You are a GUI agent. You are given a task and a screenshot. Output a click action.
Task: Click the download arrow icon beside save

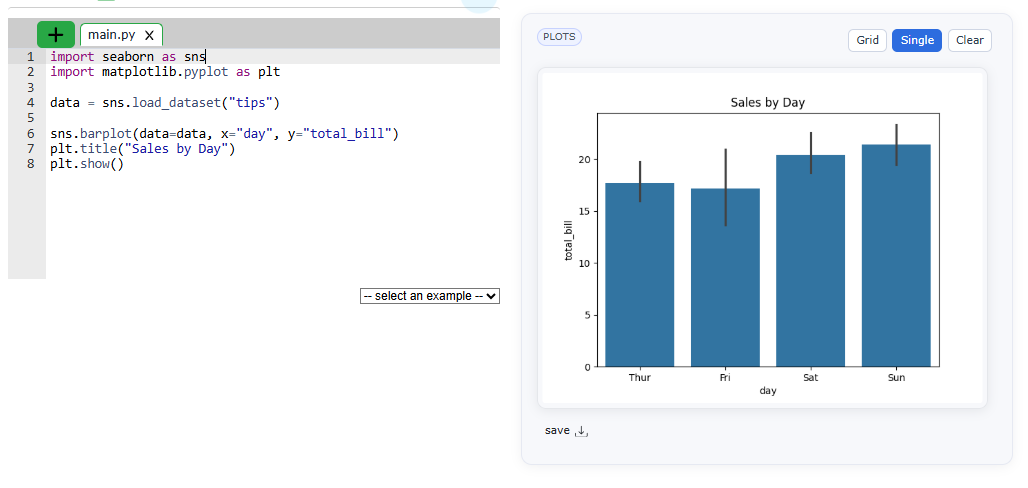tap(582, 431)
